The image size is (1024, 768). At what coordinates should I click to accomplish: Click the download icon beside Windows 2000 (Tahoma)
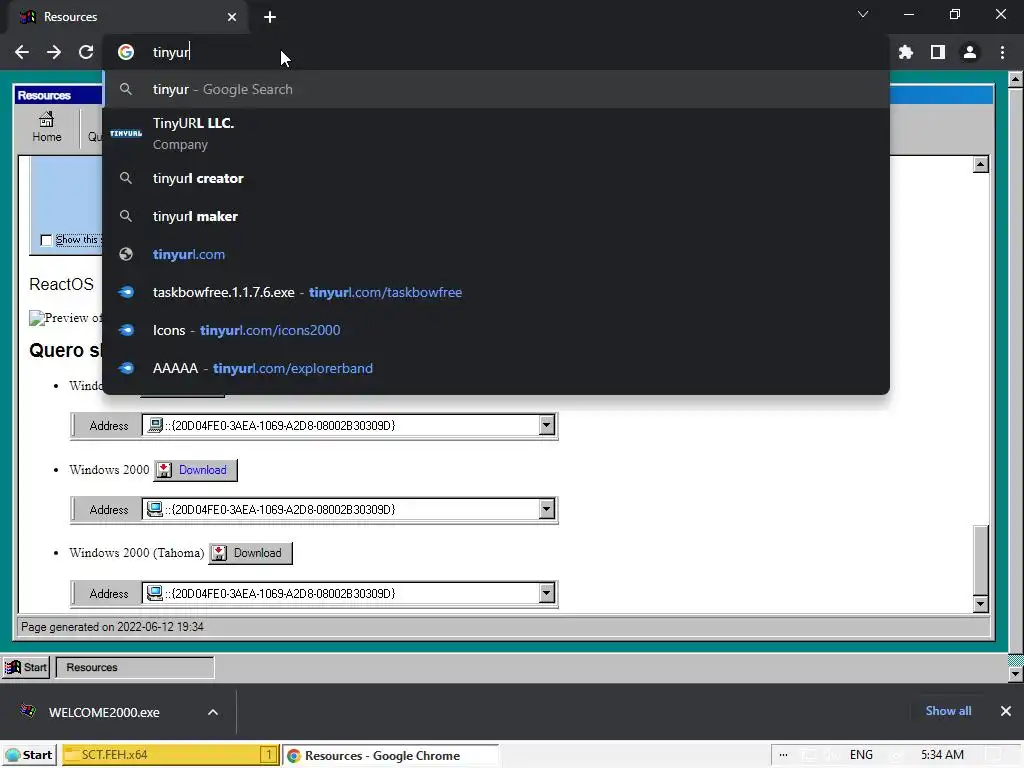(x=219, y=553)
